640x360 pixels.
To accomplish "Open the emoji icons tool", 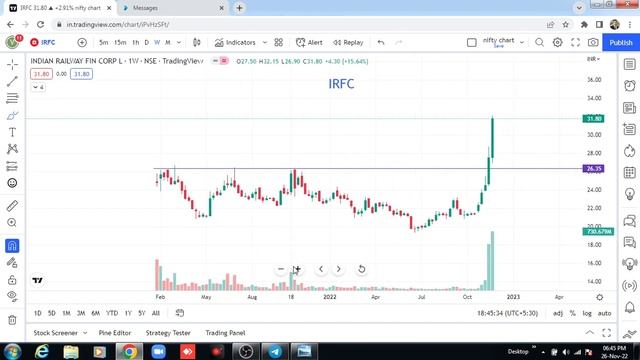I will (x=12, y=183).
